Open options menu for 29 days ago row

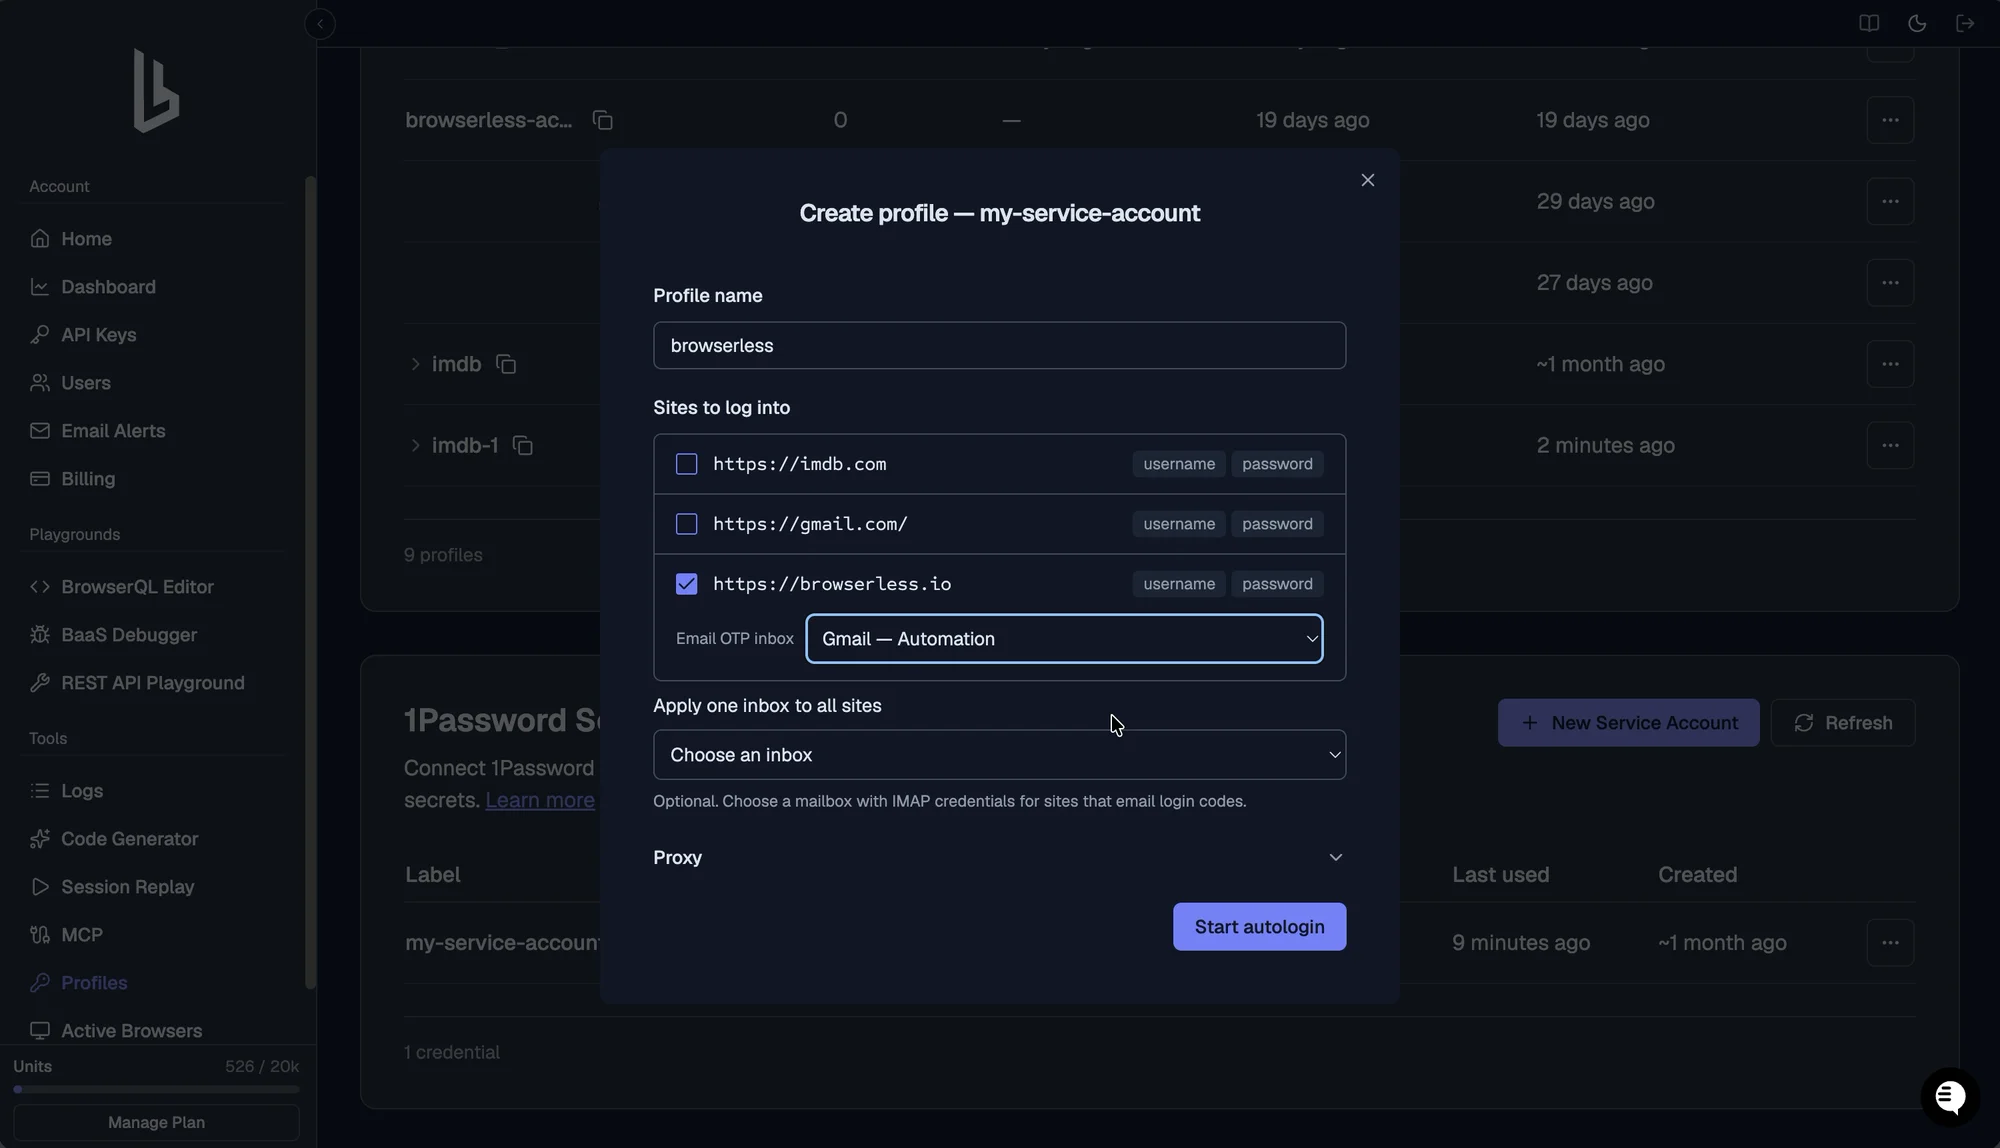(1890, 201)
